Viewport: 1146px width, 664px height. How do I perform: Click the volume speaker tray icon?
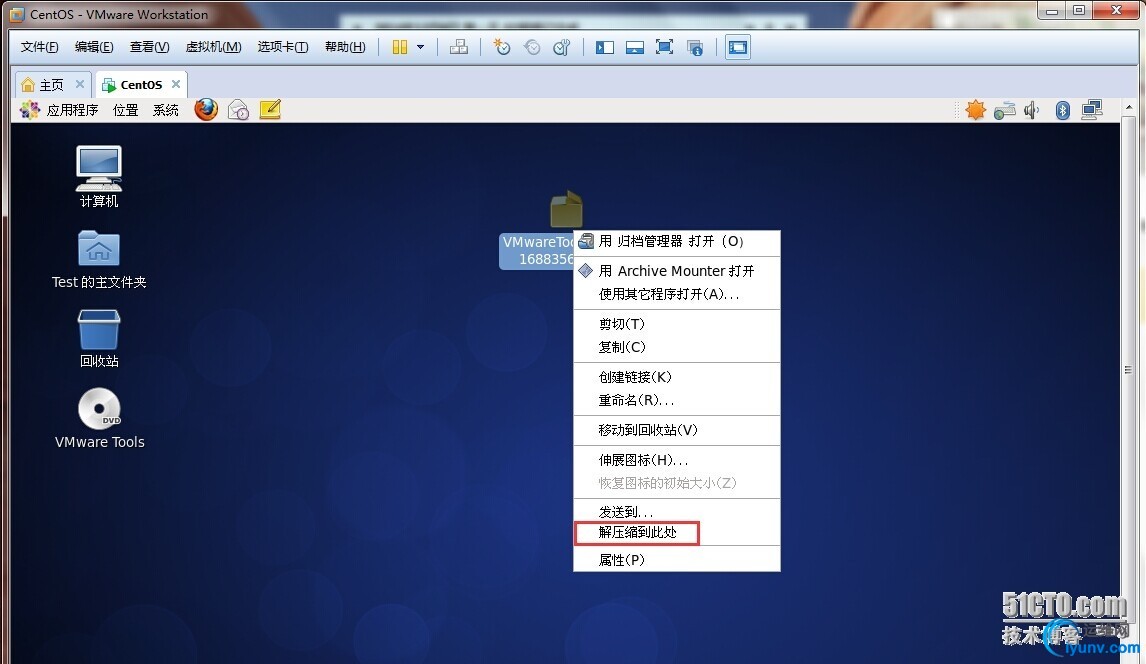coord(1031,110)
